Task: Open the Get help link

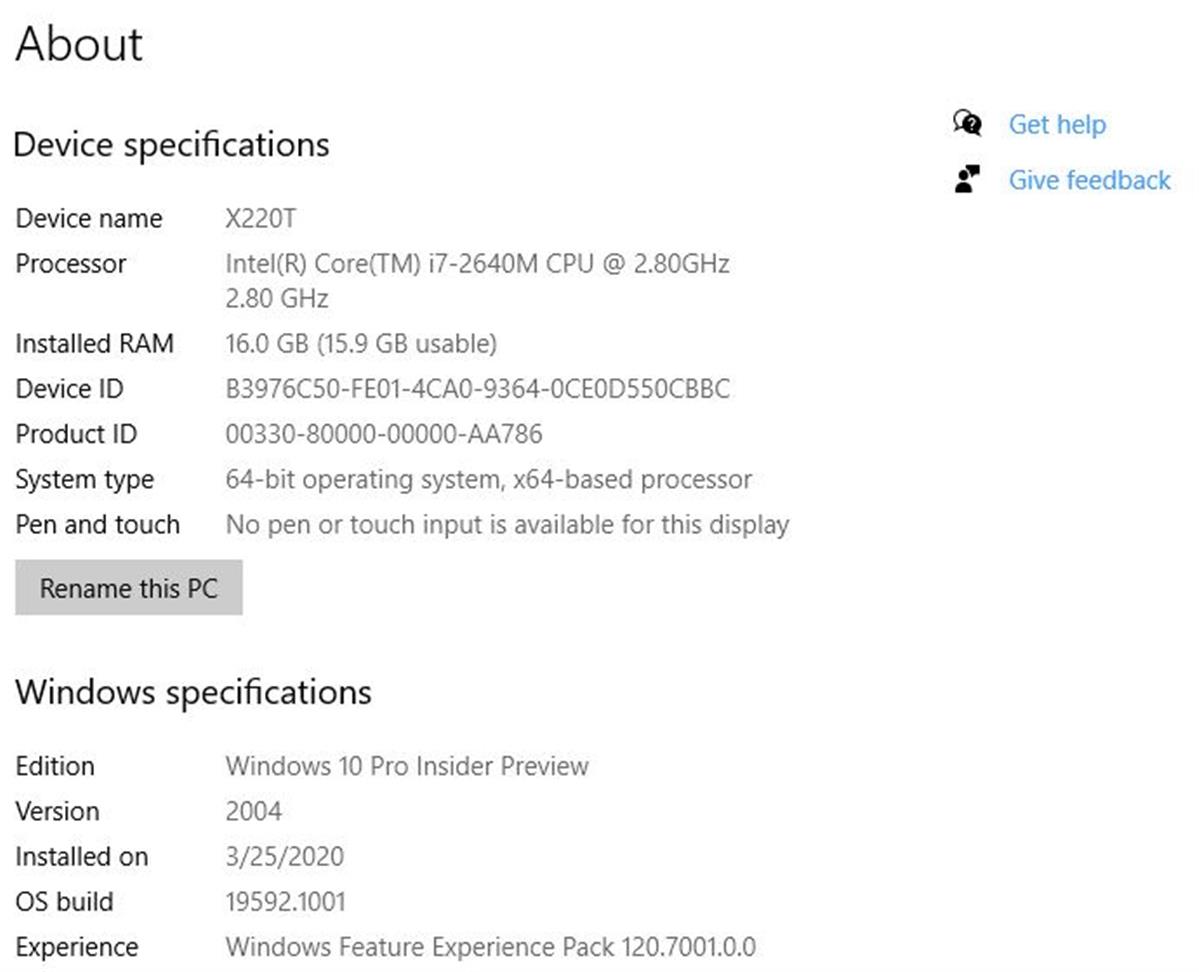Action: (1057, 124)
